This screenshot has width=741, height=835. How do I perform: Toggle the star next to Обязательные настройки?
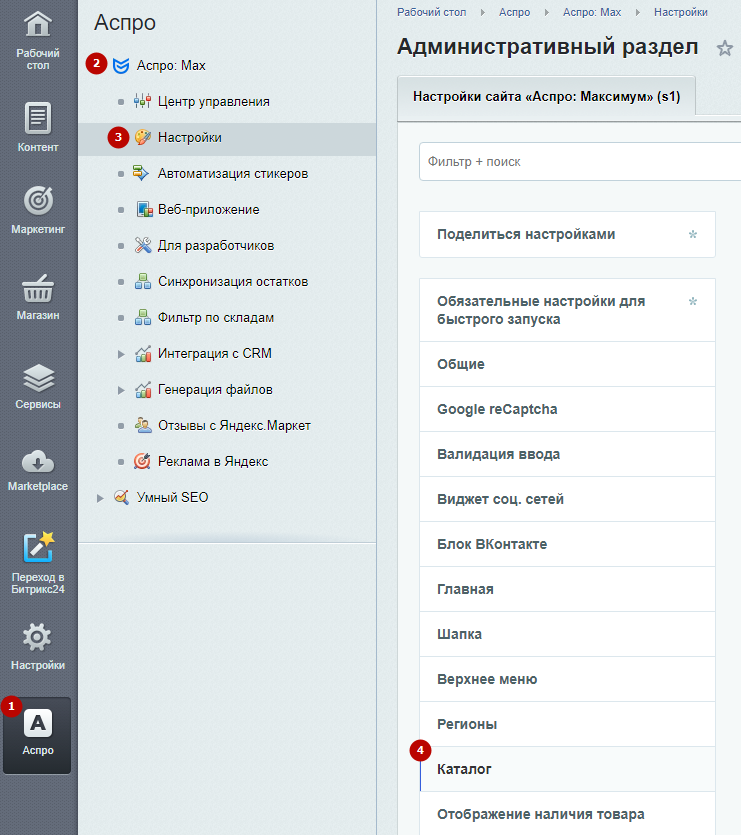coord(693,301)
